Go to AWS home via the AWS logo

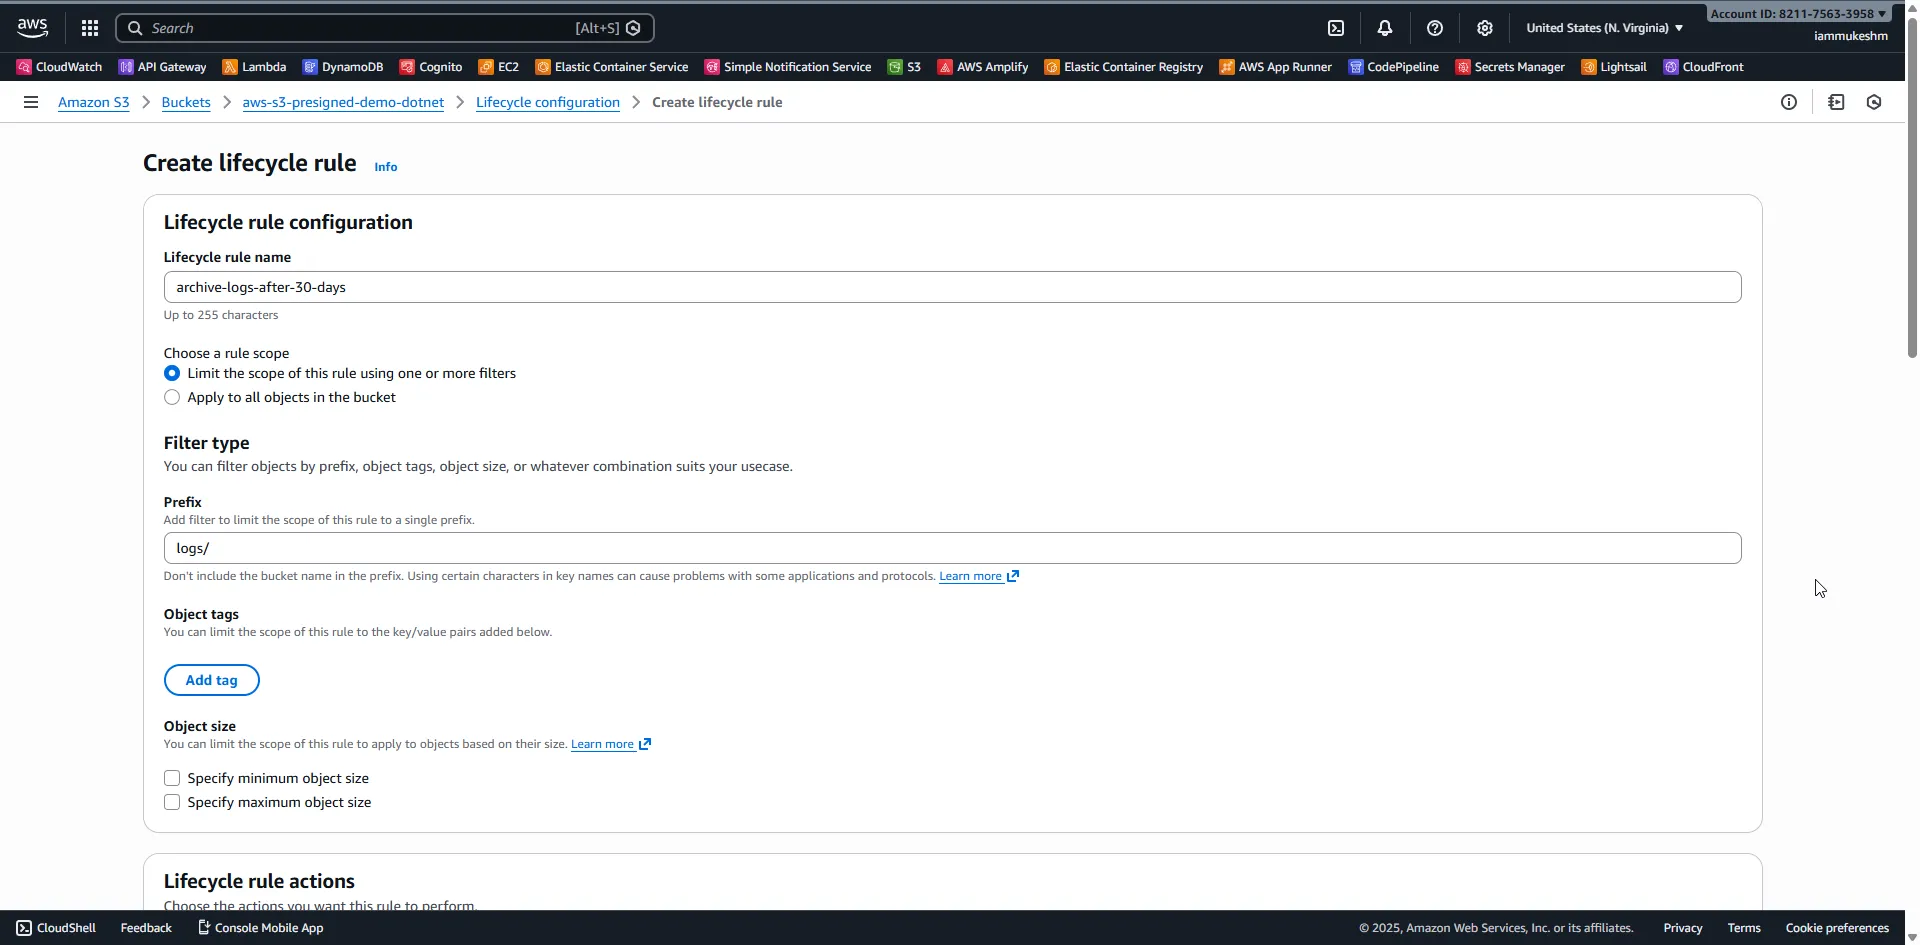tap(30, 27)
